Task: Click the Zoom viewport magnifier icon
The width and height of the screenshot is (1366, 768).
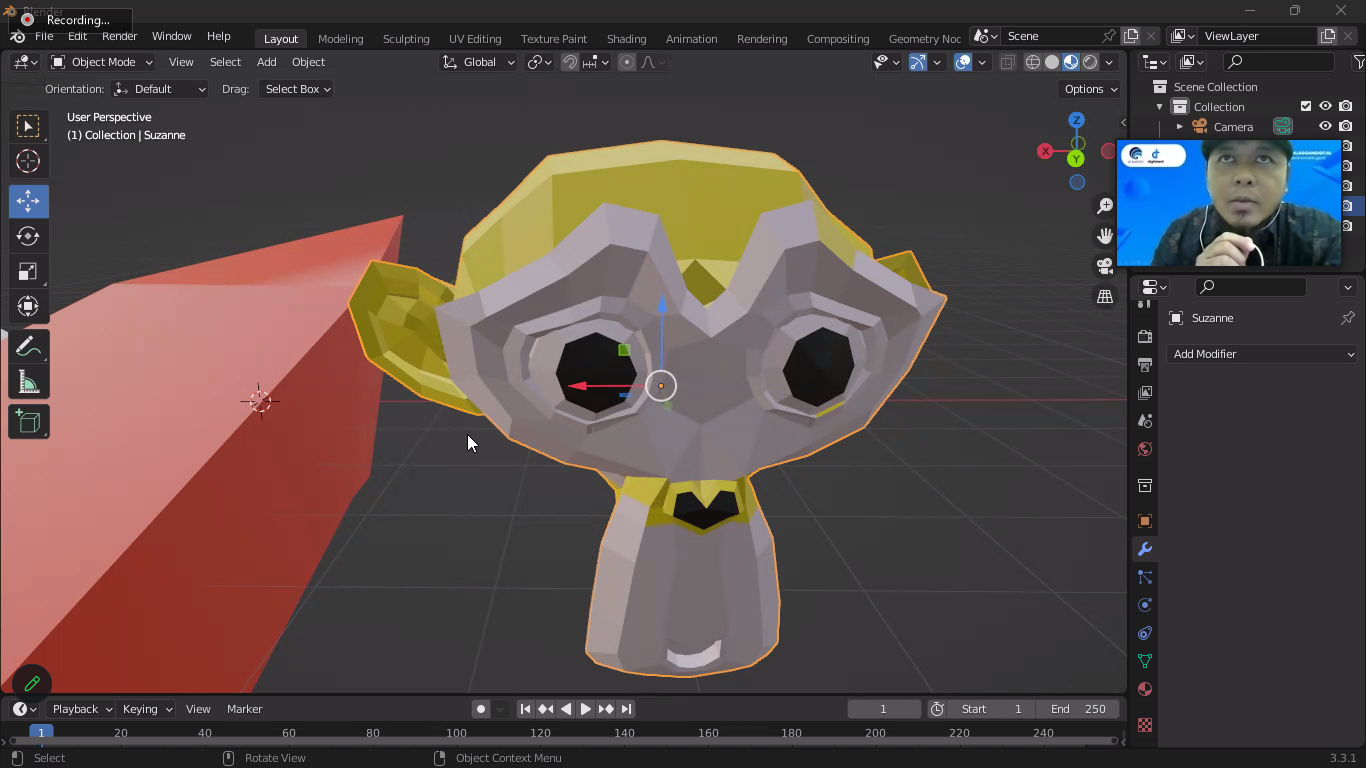Action: click(1105, 206)
